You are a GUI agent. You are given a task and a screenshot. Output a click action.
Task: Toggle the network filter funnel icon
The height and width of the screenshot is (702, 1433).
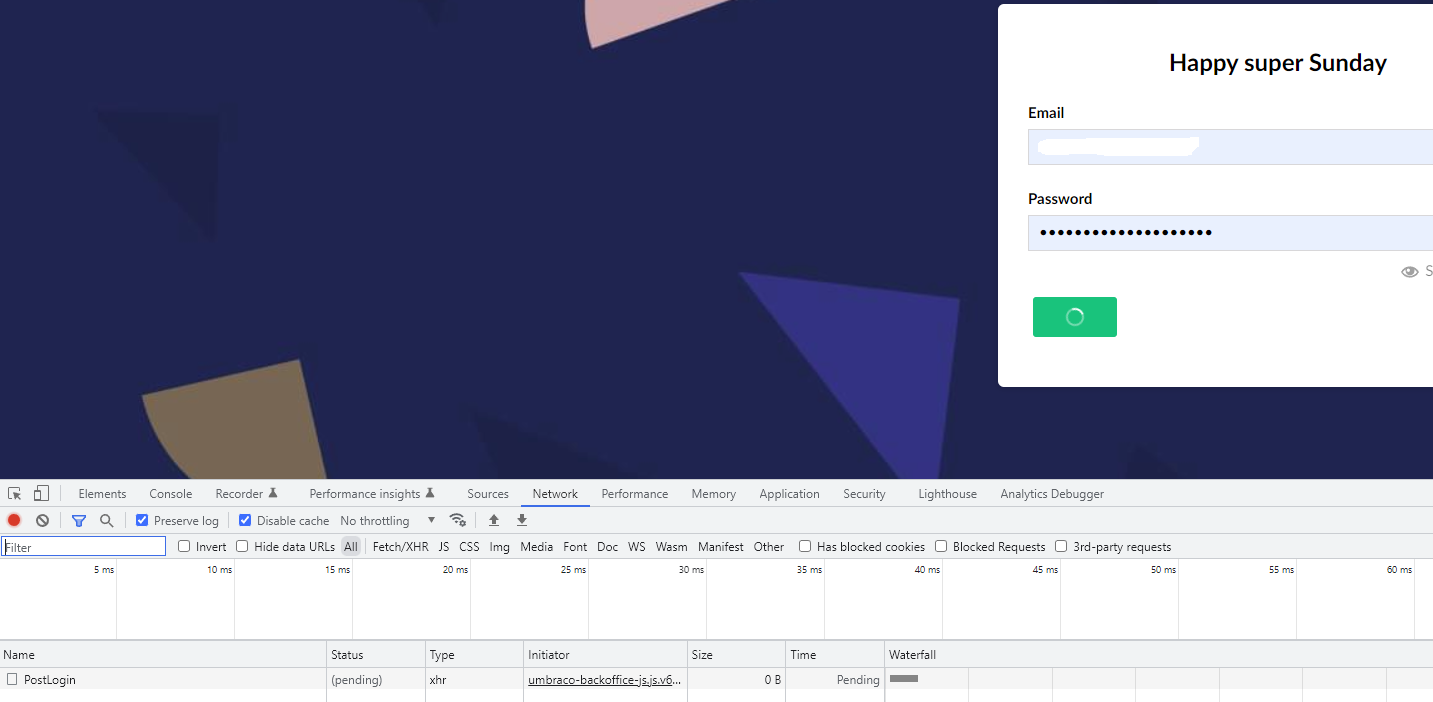(79, 521)
